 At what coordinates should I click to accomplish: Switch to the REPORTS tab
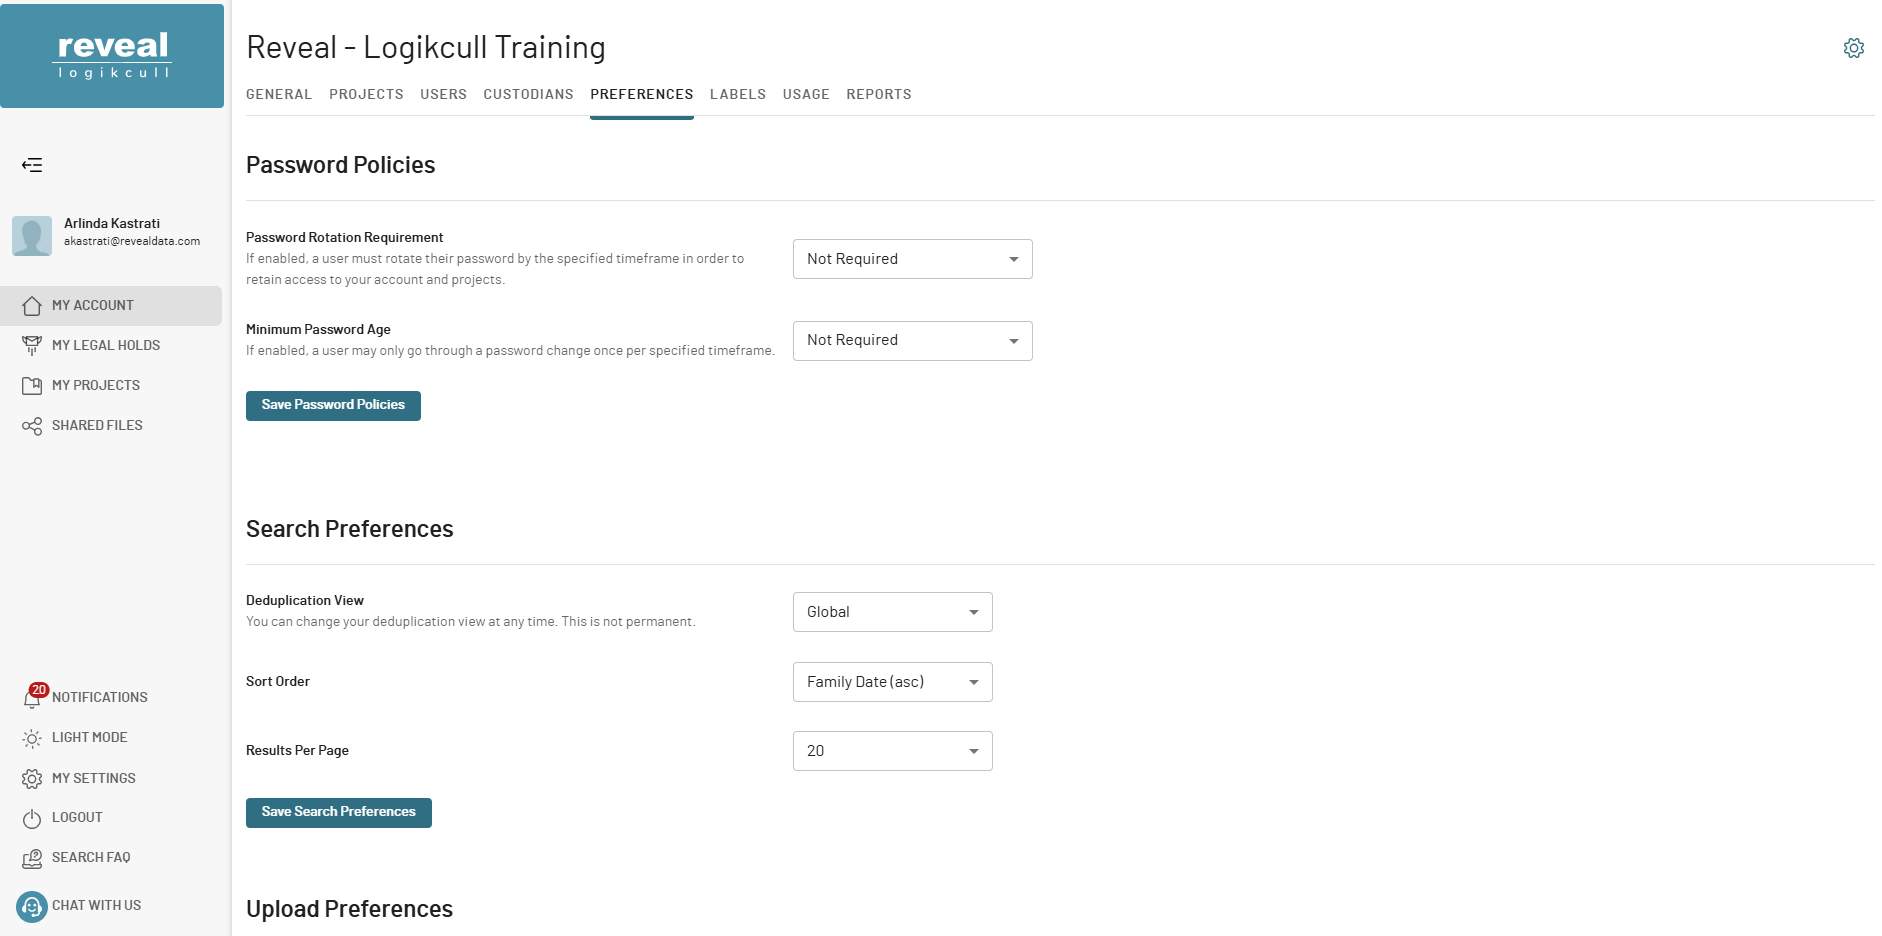(879, 94)
